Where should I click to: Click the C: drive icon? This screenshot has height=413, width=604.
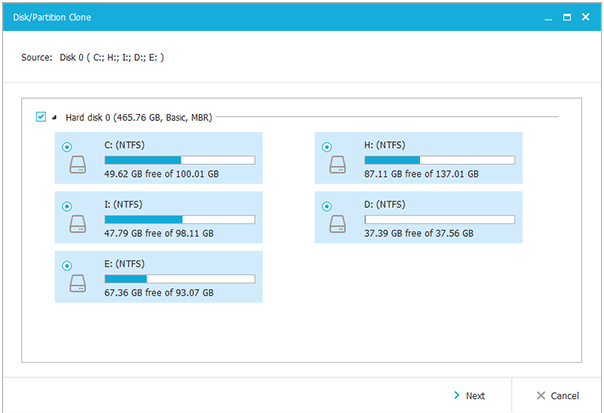click(78, 167)
